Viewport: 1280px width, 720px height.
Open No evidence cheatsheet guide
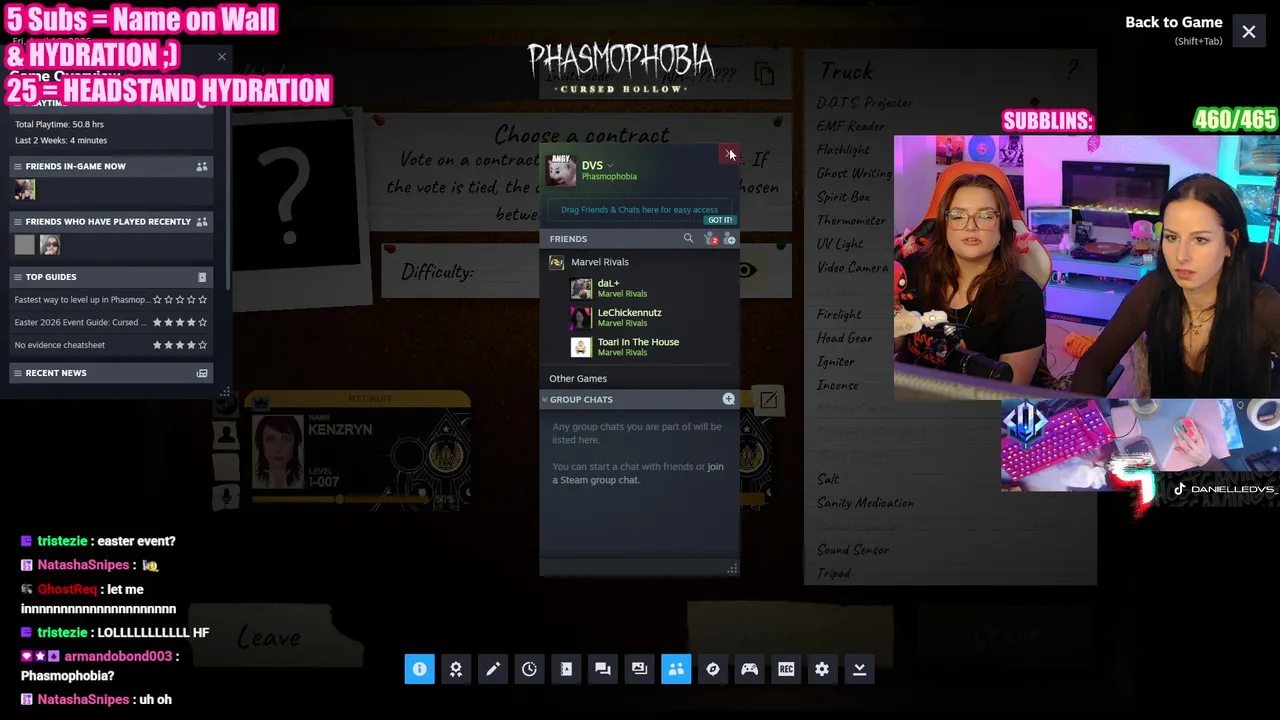coord(60,345)
